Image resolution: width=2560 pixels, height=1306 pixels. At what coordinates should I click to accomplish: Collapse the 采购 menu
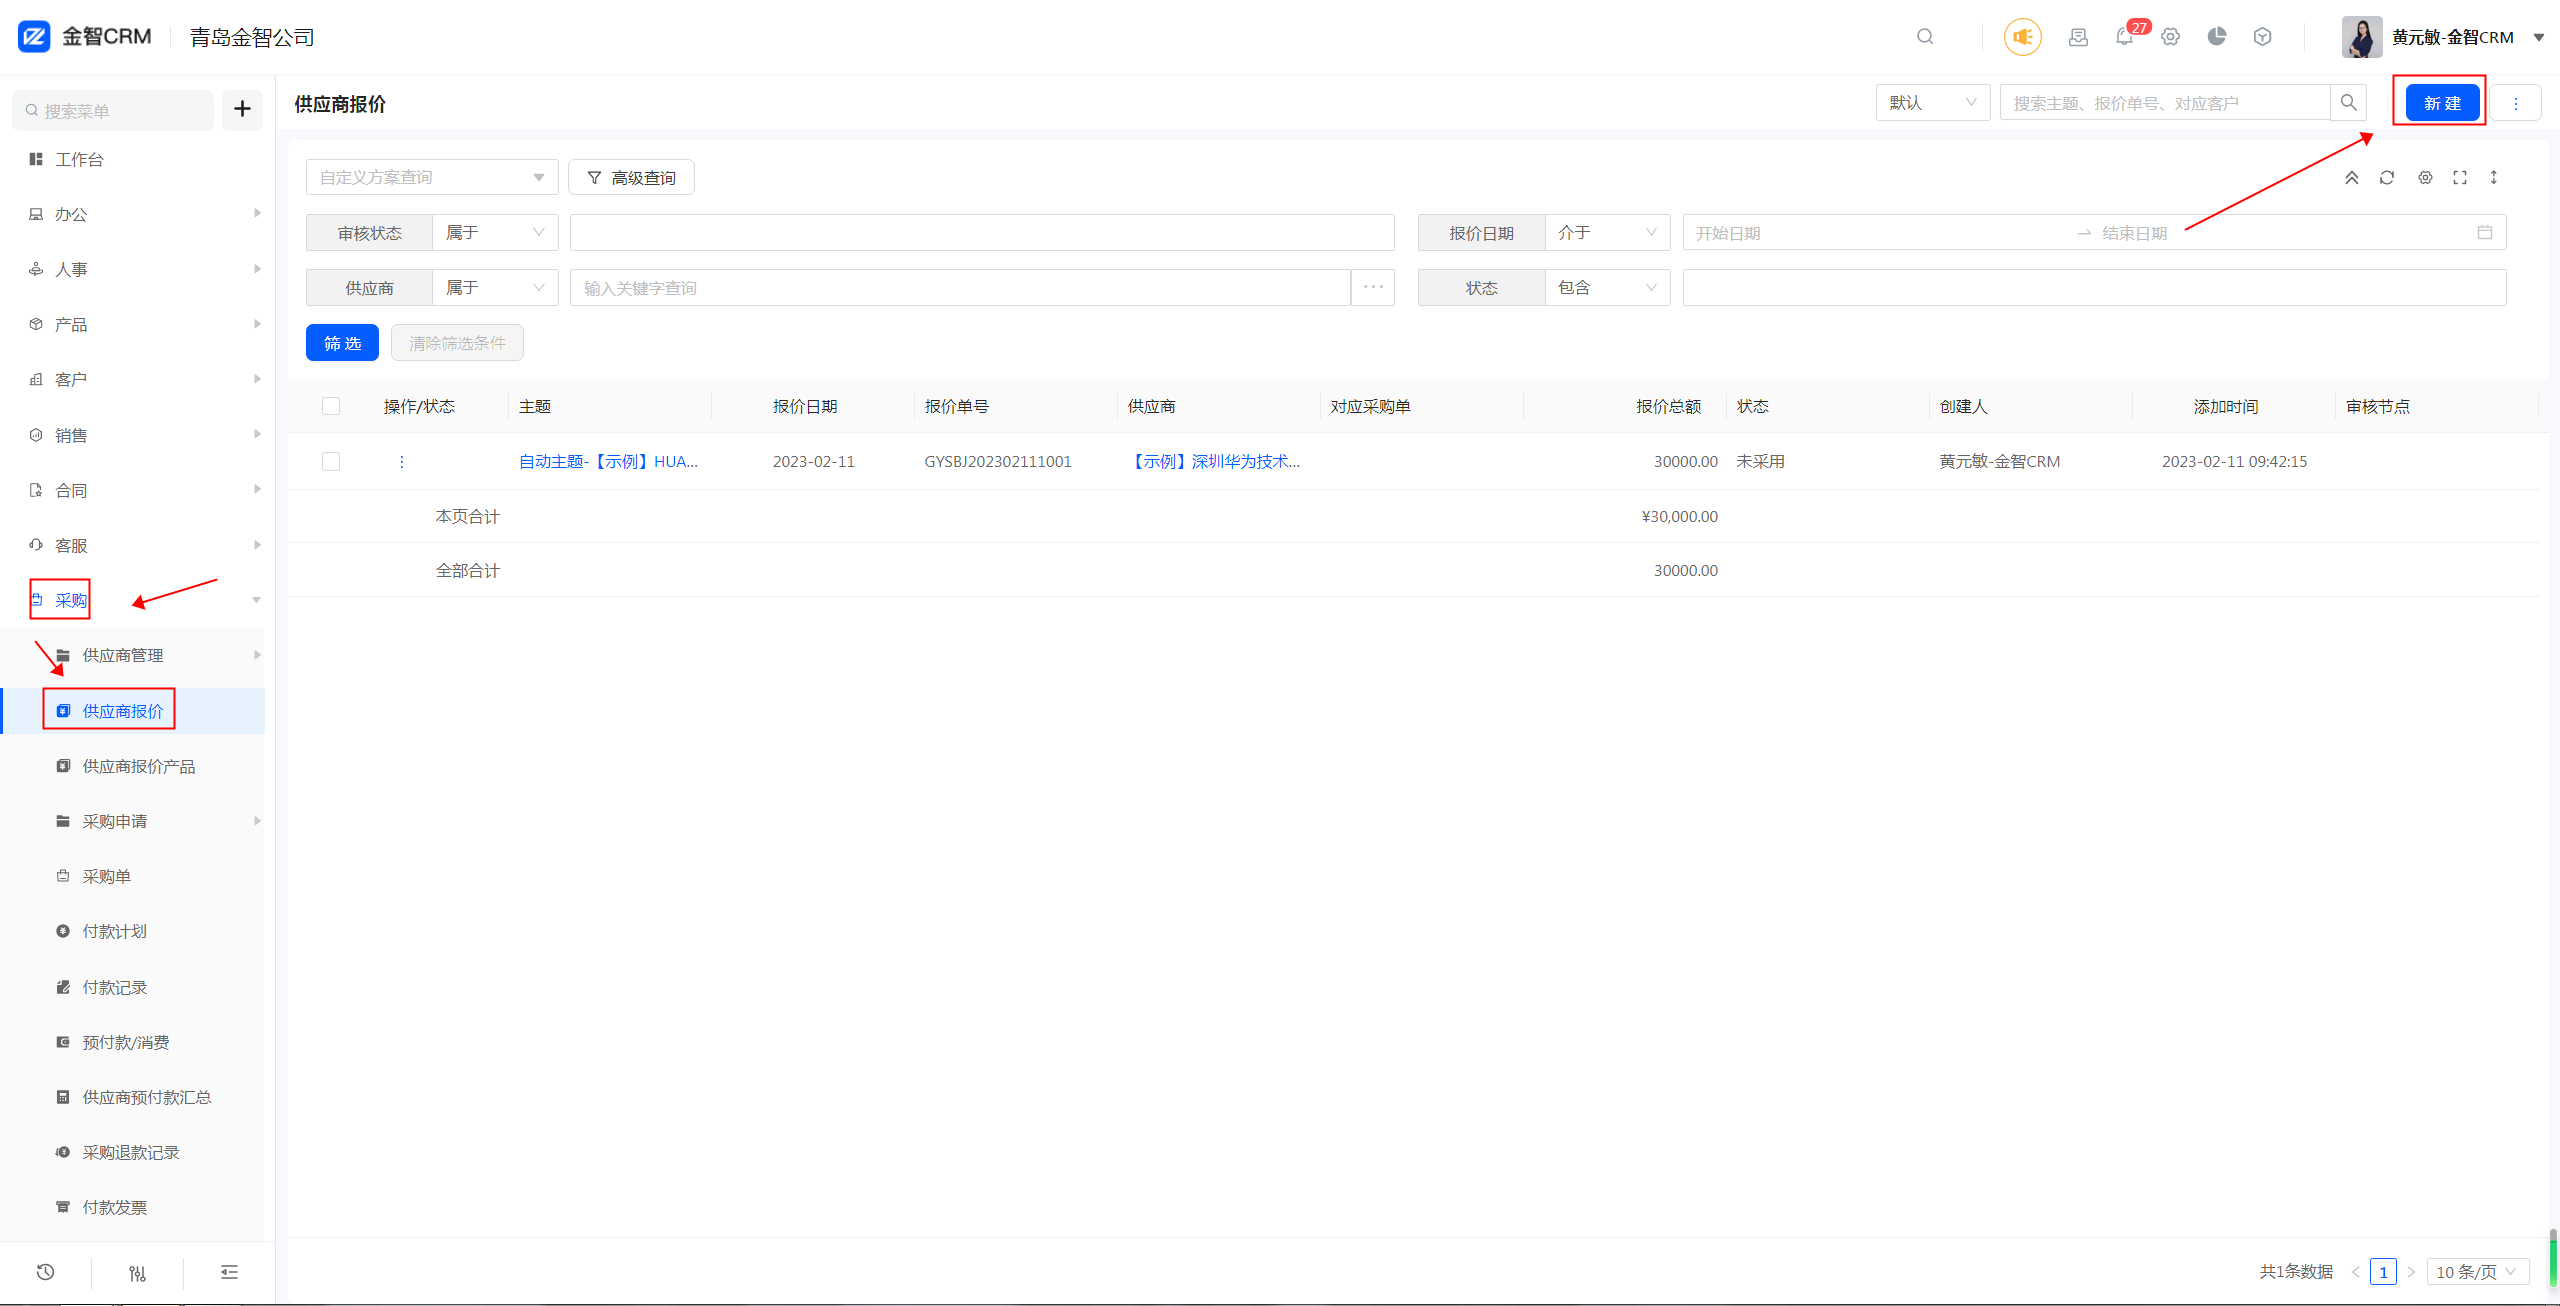(x=133, y=600)
